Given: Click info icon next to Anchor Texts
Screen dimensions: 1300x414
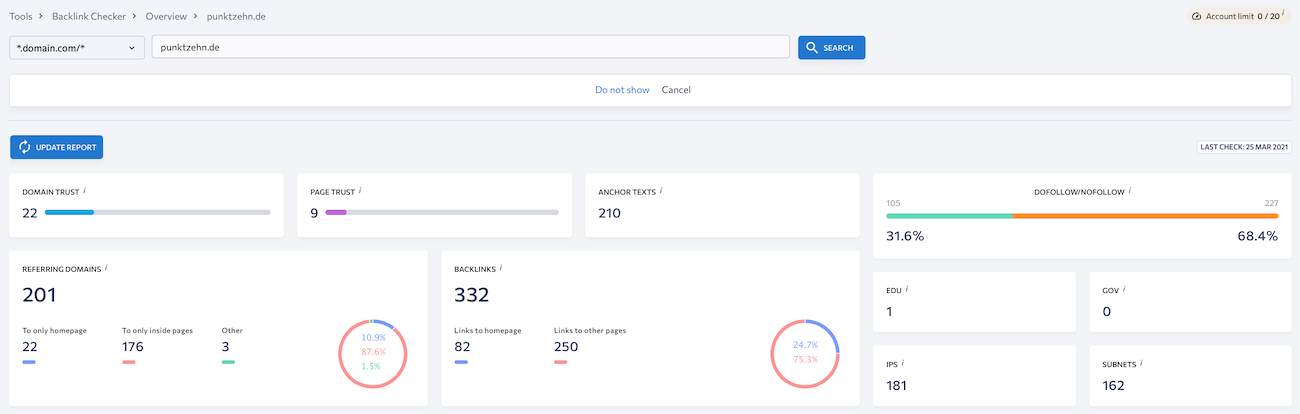Looking at the screenshot, I should point(662,189).
